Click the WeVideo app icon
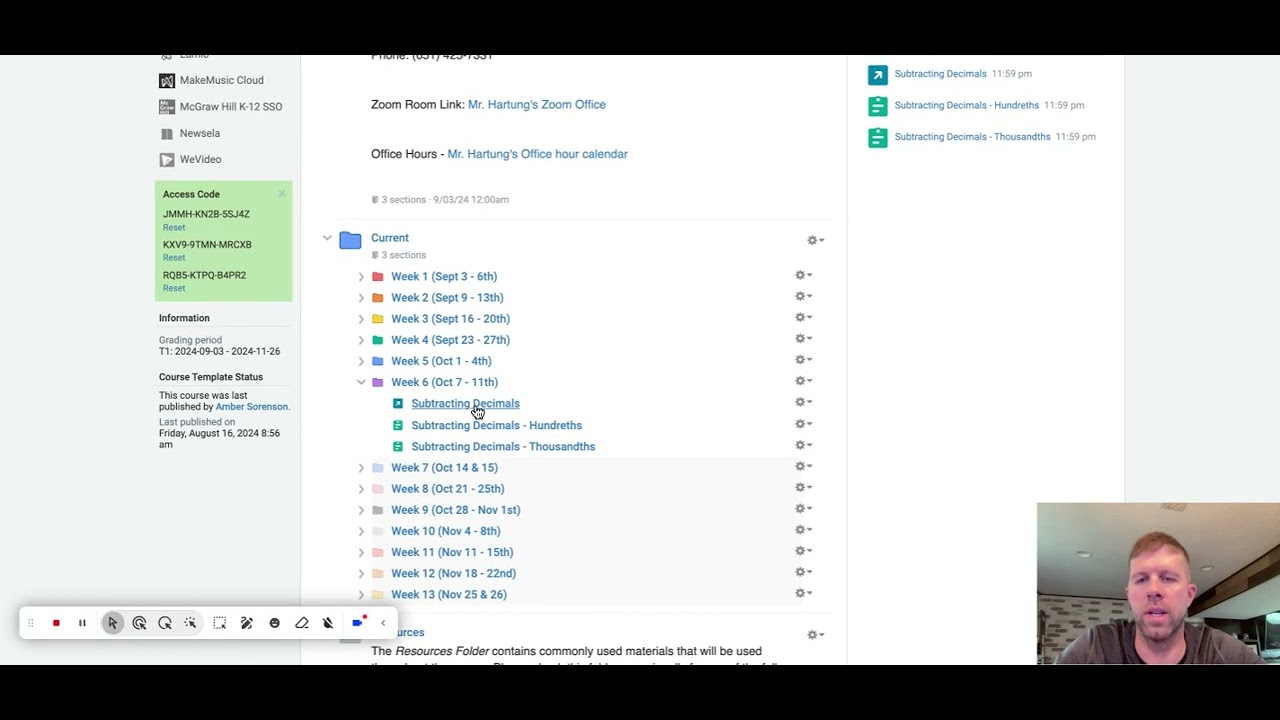 [167, 159]
